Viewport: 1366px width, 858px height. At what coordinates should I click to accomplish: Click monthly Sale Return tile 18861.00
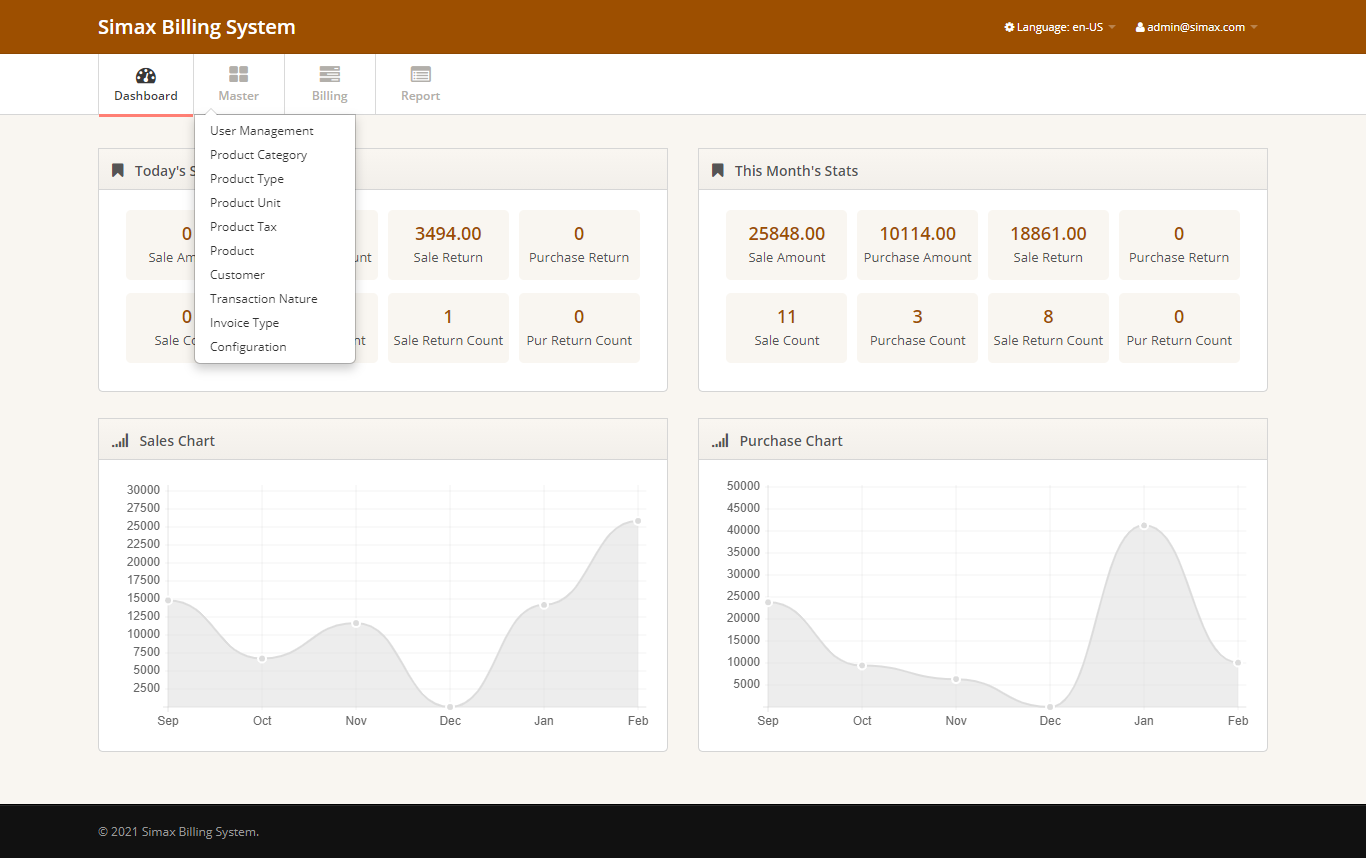1048,245
